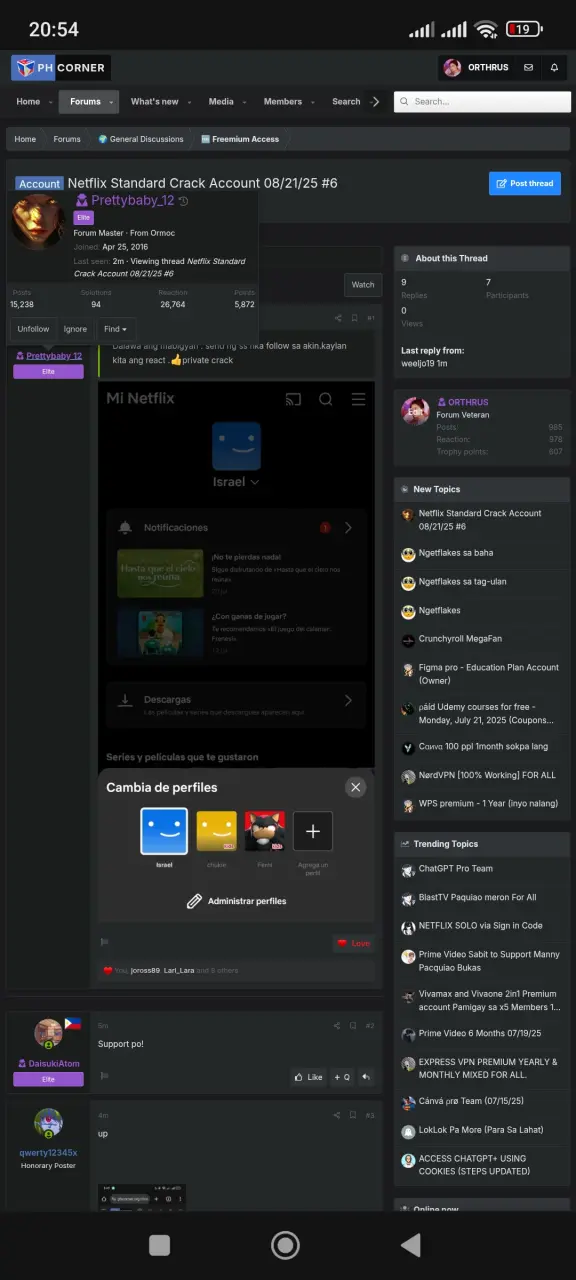Expand What's new dropdown arrow
This screenshot has height=1280, width=576.
[x=190, y=102]
